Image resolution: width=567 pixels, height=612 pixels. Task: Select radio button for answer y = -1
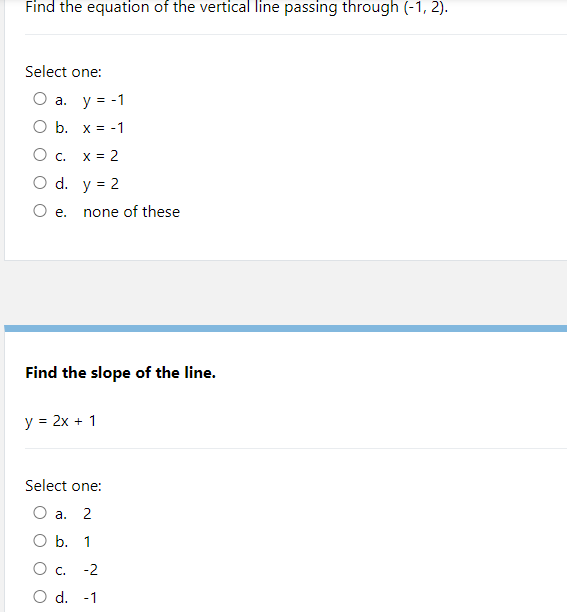[40, 99]
